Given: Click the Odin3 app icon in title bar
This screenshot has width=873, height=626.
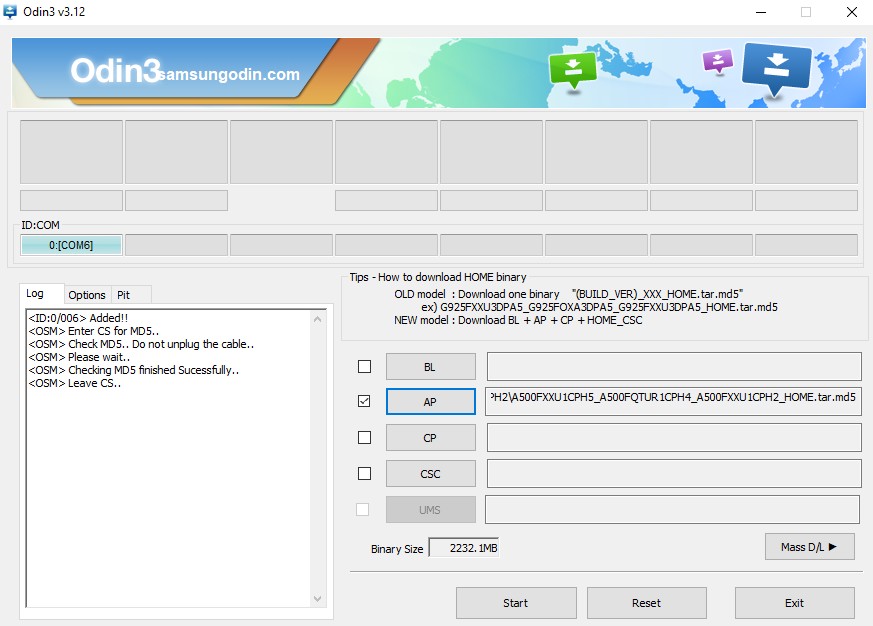Looking at the screenshot, I should pos(10,12).
